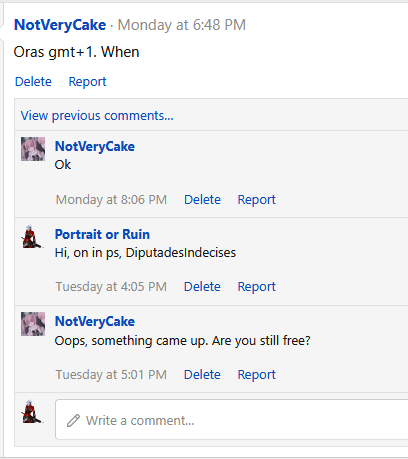408x459 pixels.
Task: Expand View previous comments
Action: click(x=97, y=116)
